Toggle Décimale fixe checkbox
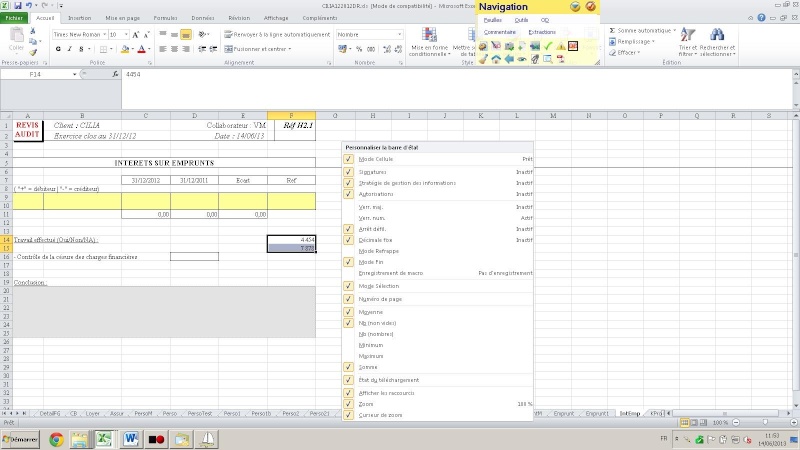The width and height of the screenshot is (800, 450). [x=348, y=240]
